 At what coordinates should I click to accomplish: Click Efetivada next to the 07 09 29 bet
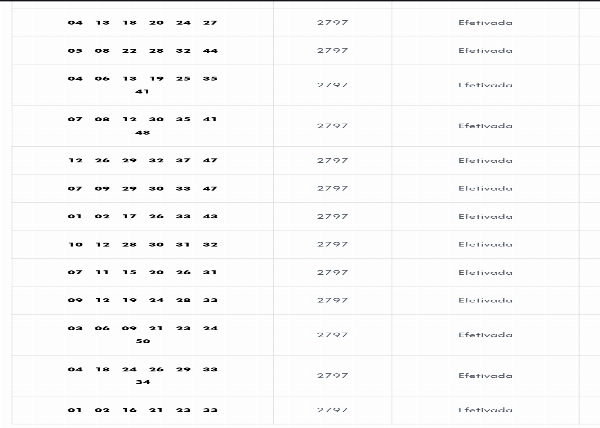click(x=485, y=188)
